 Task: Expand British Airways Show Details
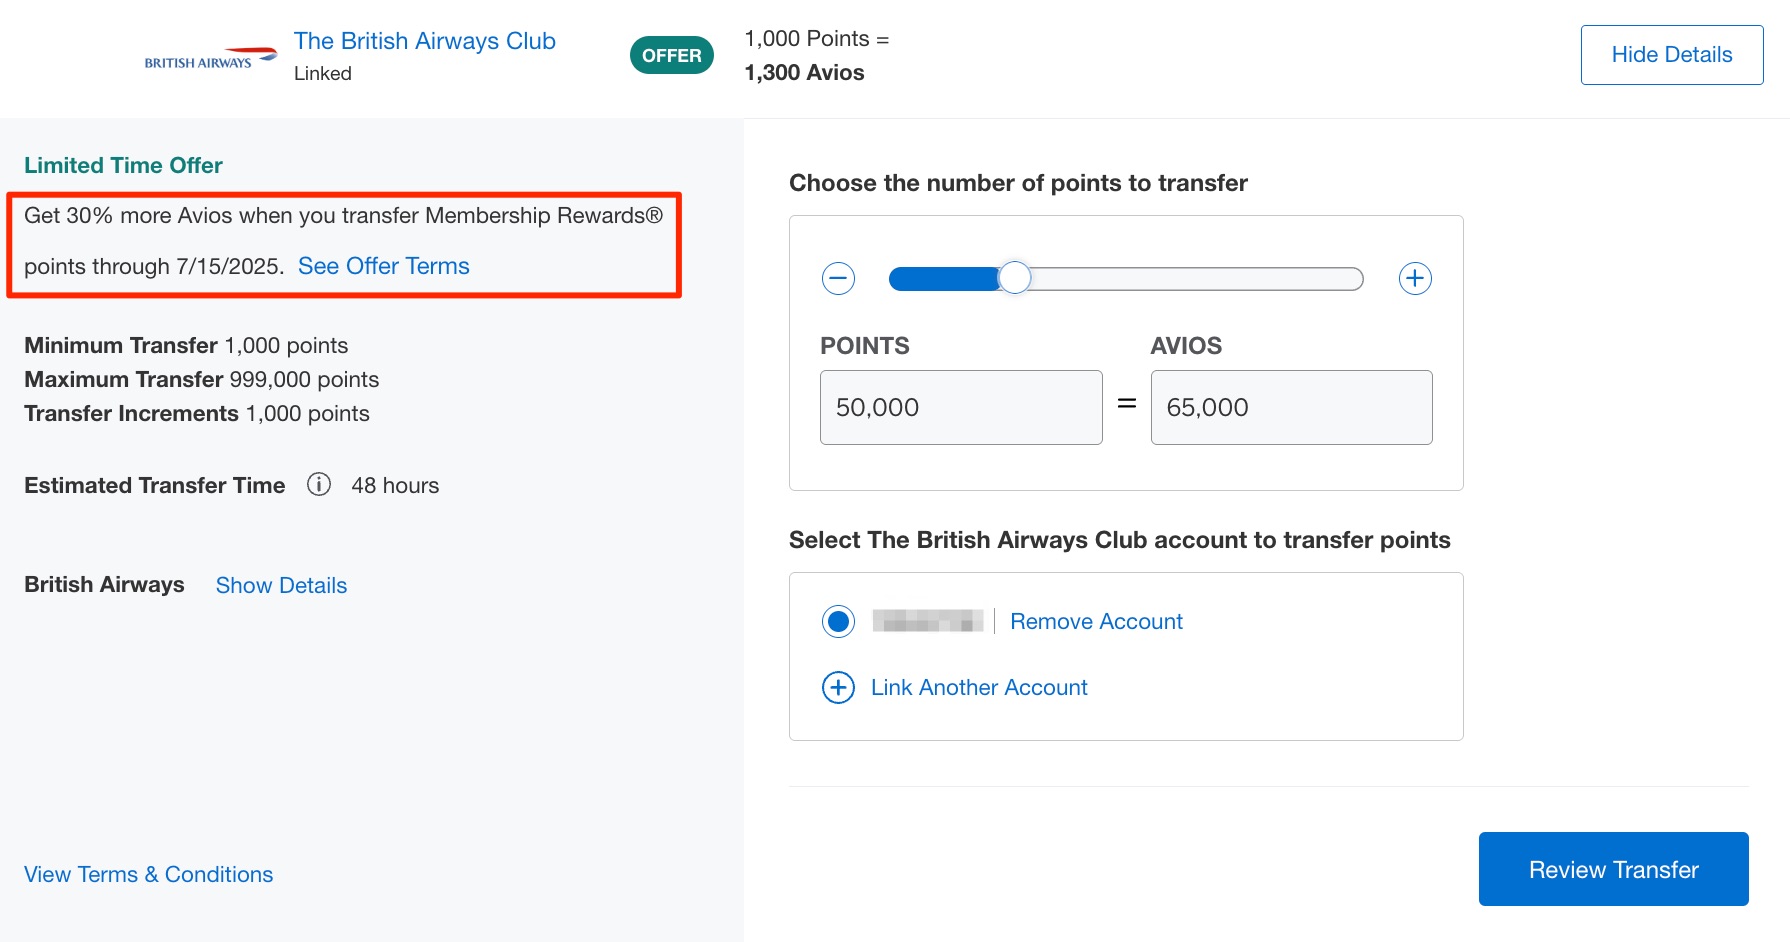[281, 585]
